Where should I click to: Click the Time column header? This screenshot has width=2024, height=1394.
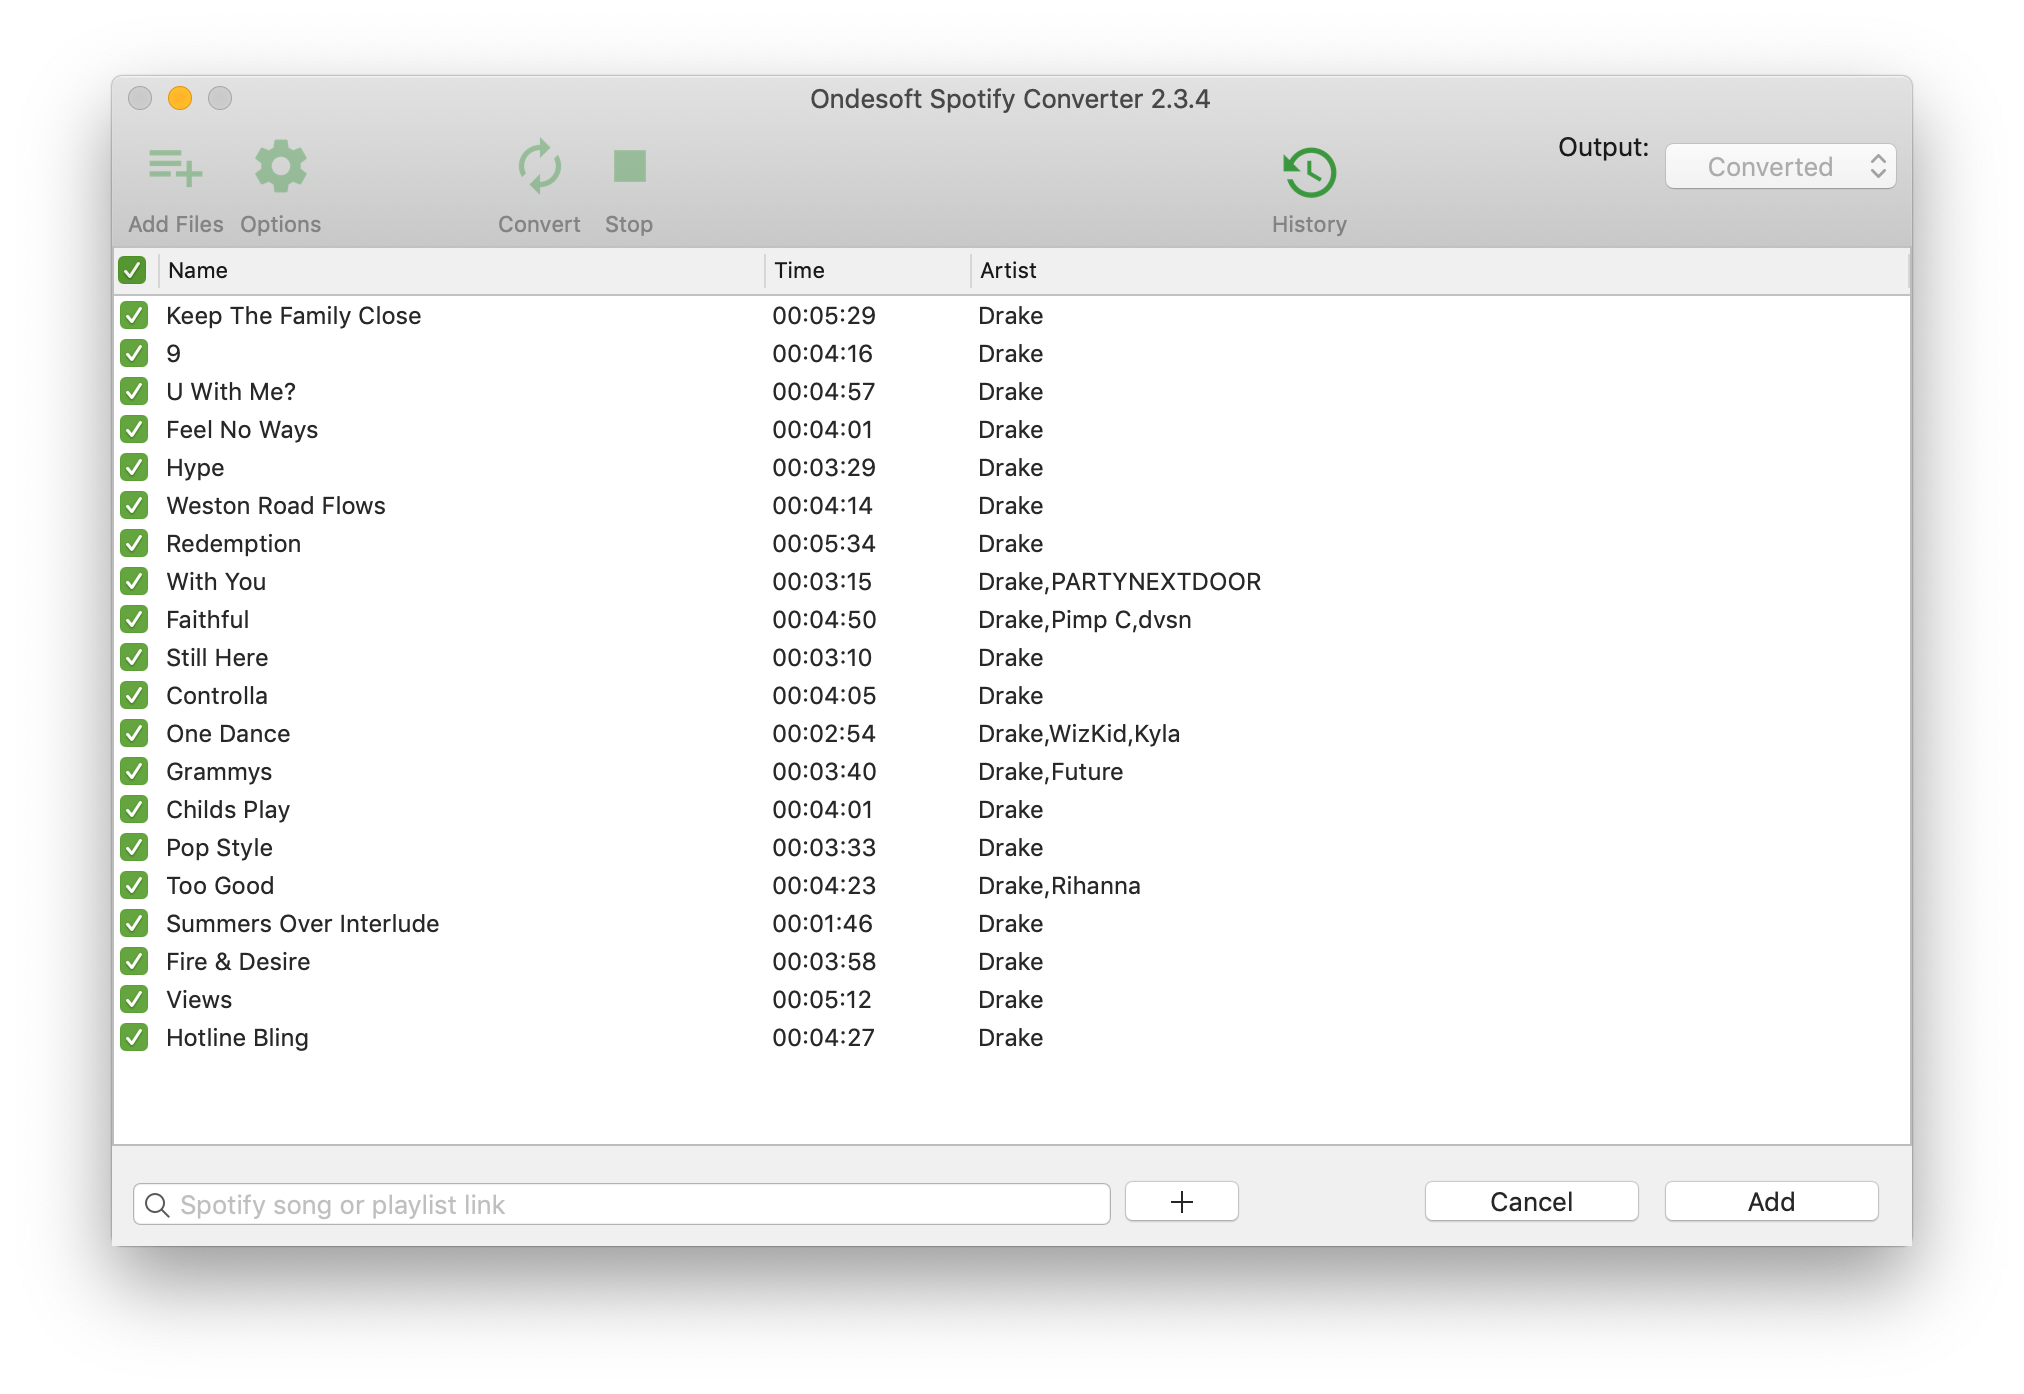[x=868, y=270]
